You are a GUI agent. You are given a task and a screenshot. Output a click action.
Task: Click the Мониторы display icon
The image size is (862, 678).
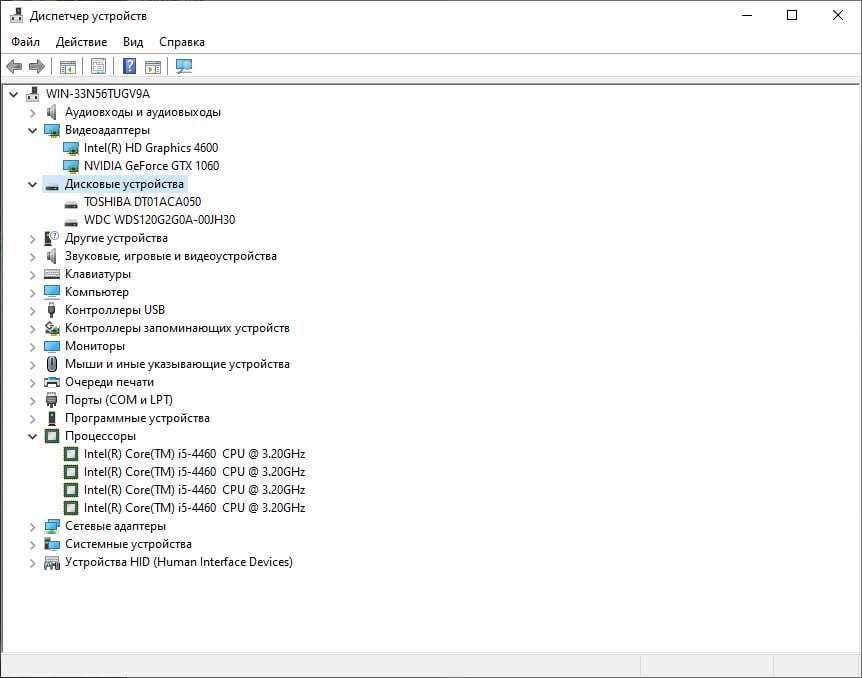(x=52, y=346)
